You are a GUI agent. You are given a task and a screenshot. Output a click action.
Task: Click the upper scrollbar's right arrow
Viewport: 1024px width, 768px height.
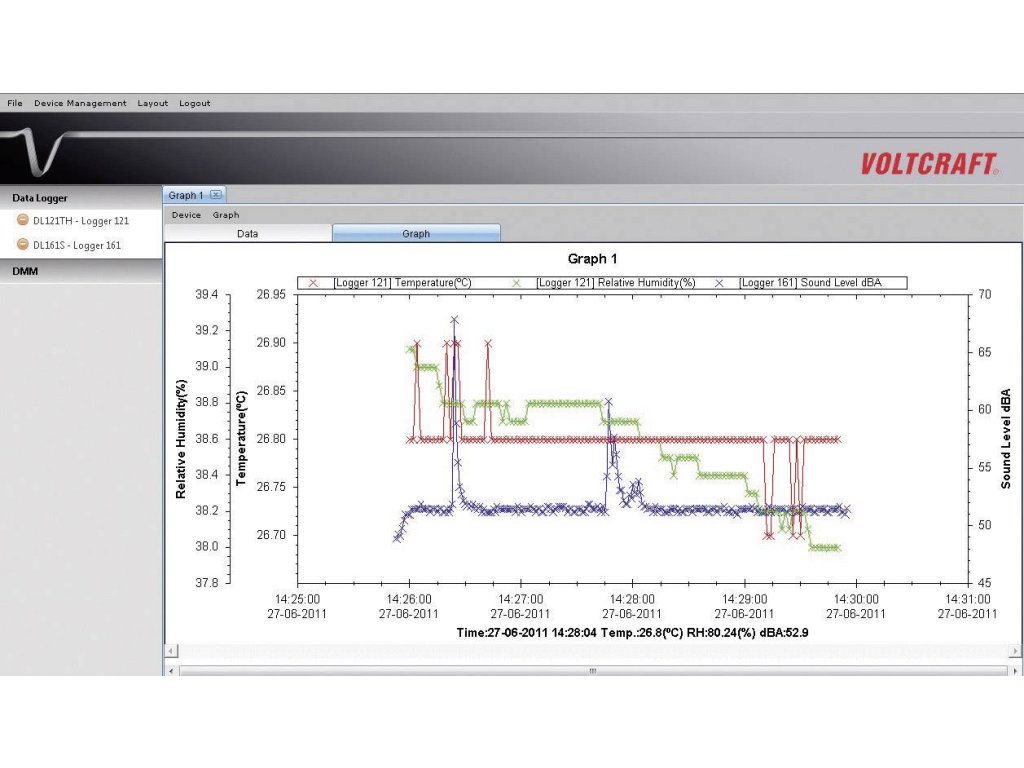[1015, 651]
